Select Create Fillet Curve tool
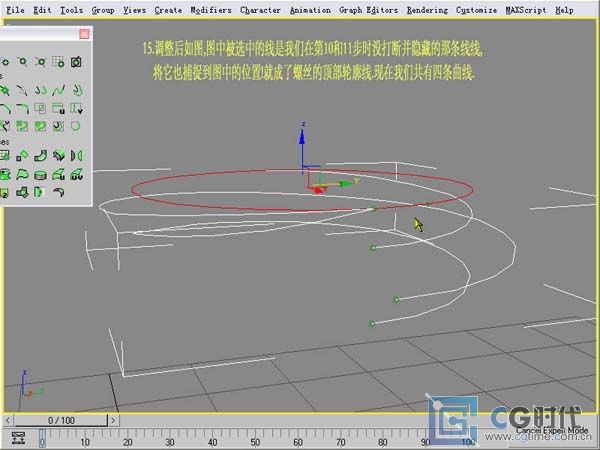Screen dimensions: 600x450 pos(22,108)
